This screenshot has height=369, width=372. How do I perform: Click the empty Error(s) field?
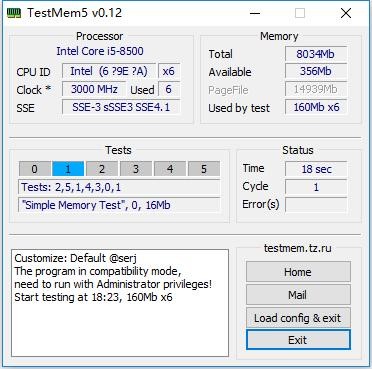(316, 205)
